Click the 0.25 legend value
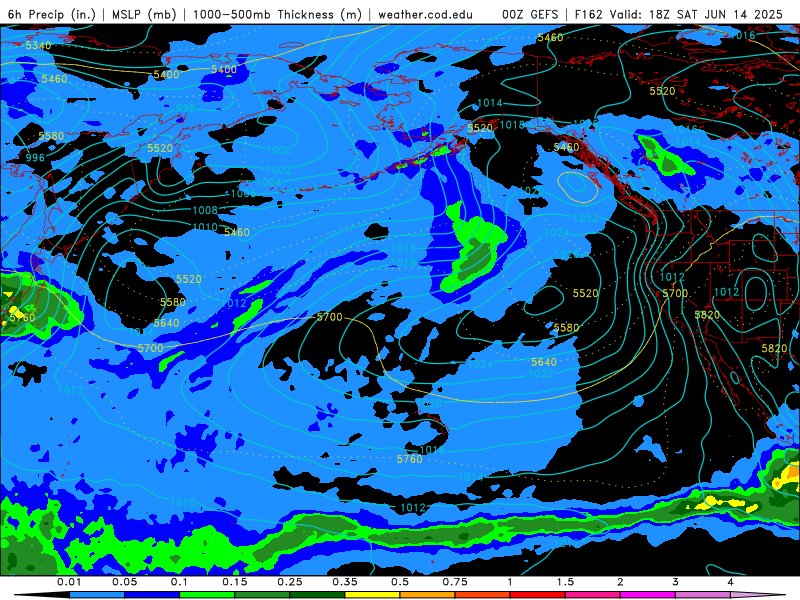Image resolution: width=800 pixels, height=600 pixels. pyautogui.click(x=290, y=582)
